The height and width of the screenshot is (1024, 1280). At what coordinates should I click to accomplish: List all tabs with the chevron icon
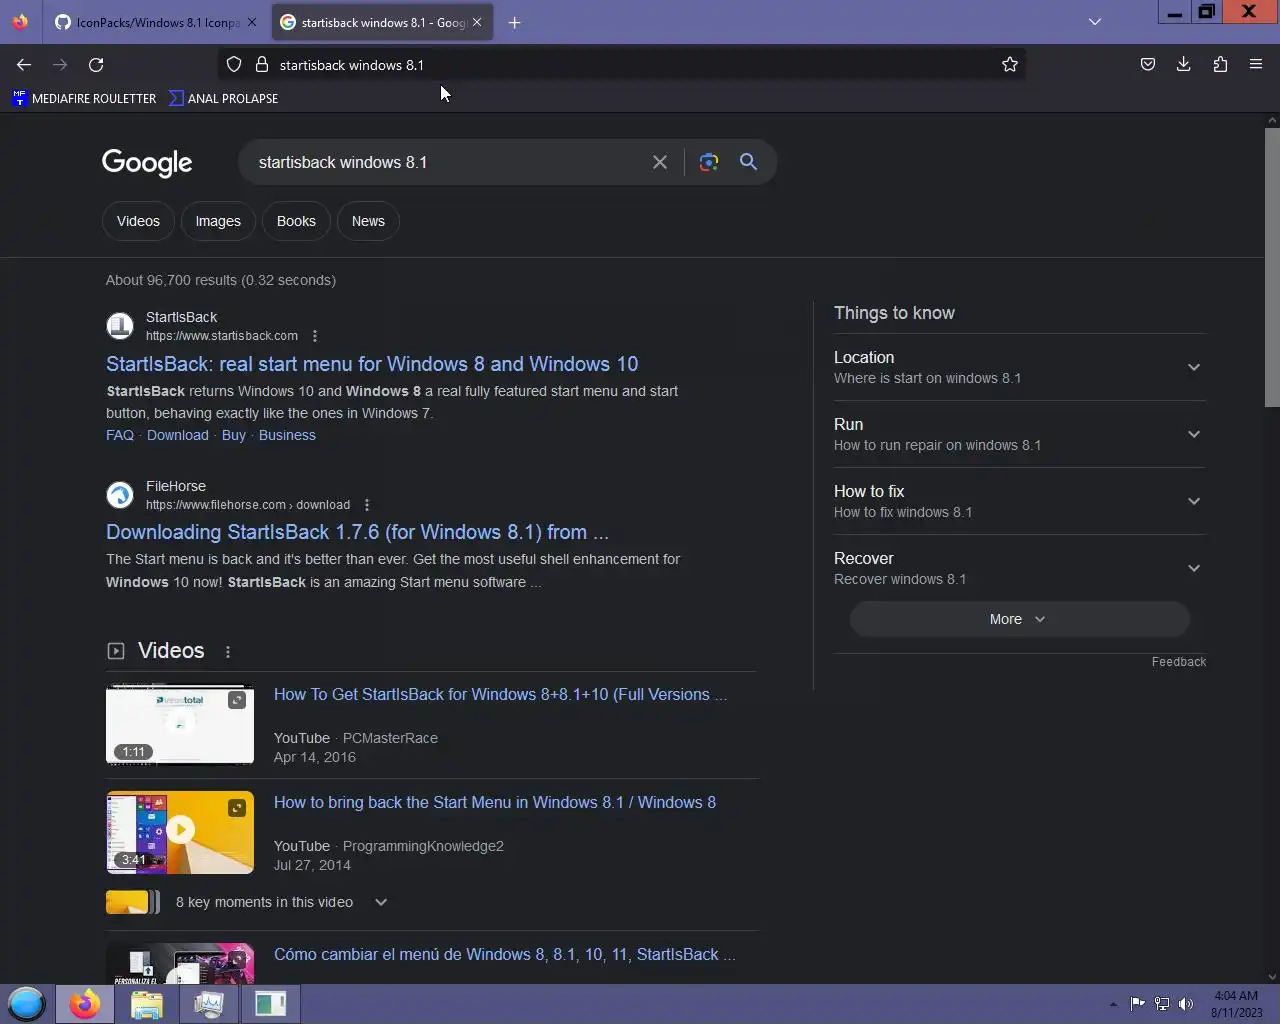coord(1095,22)
